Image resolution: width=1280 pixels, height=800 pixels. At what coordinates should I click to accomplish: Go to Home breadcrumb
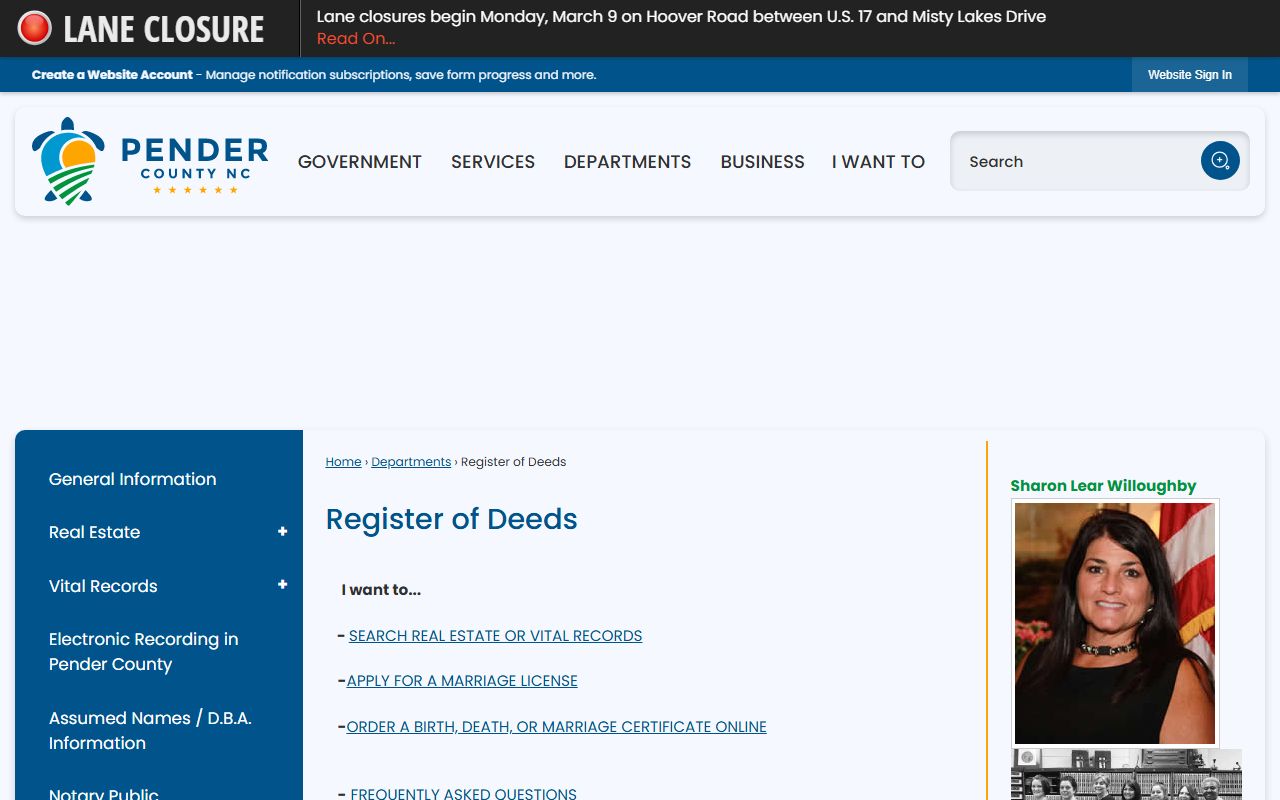click(343, 462)
